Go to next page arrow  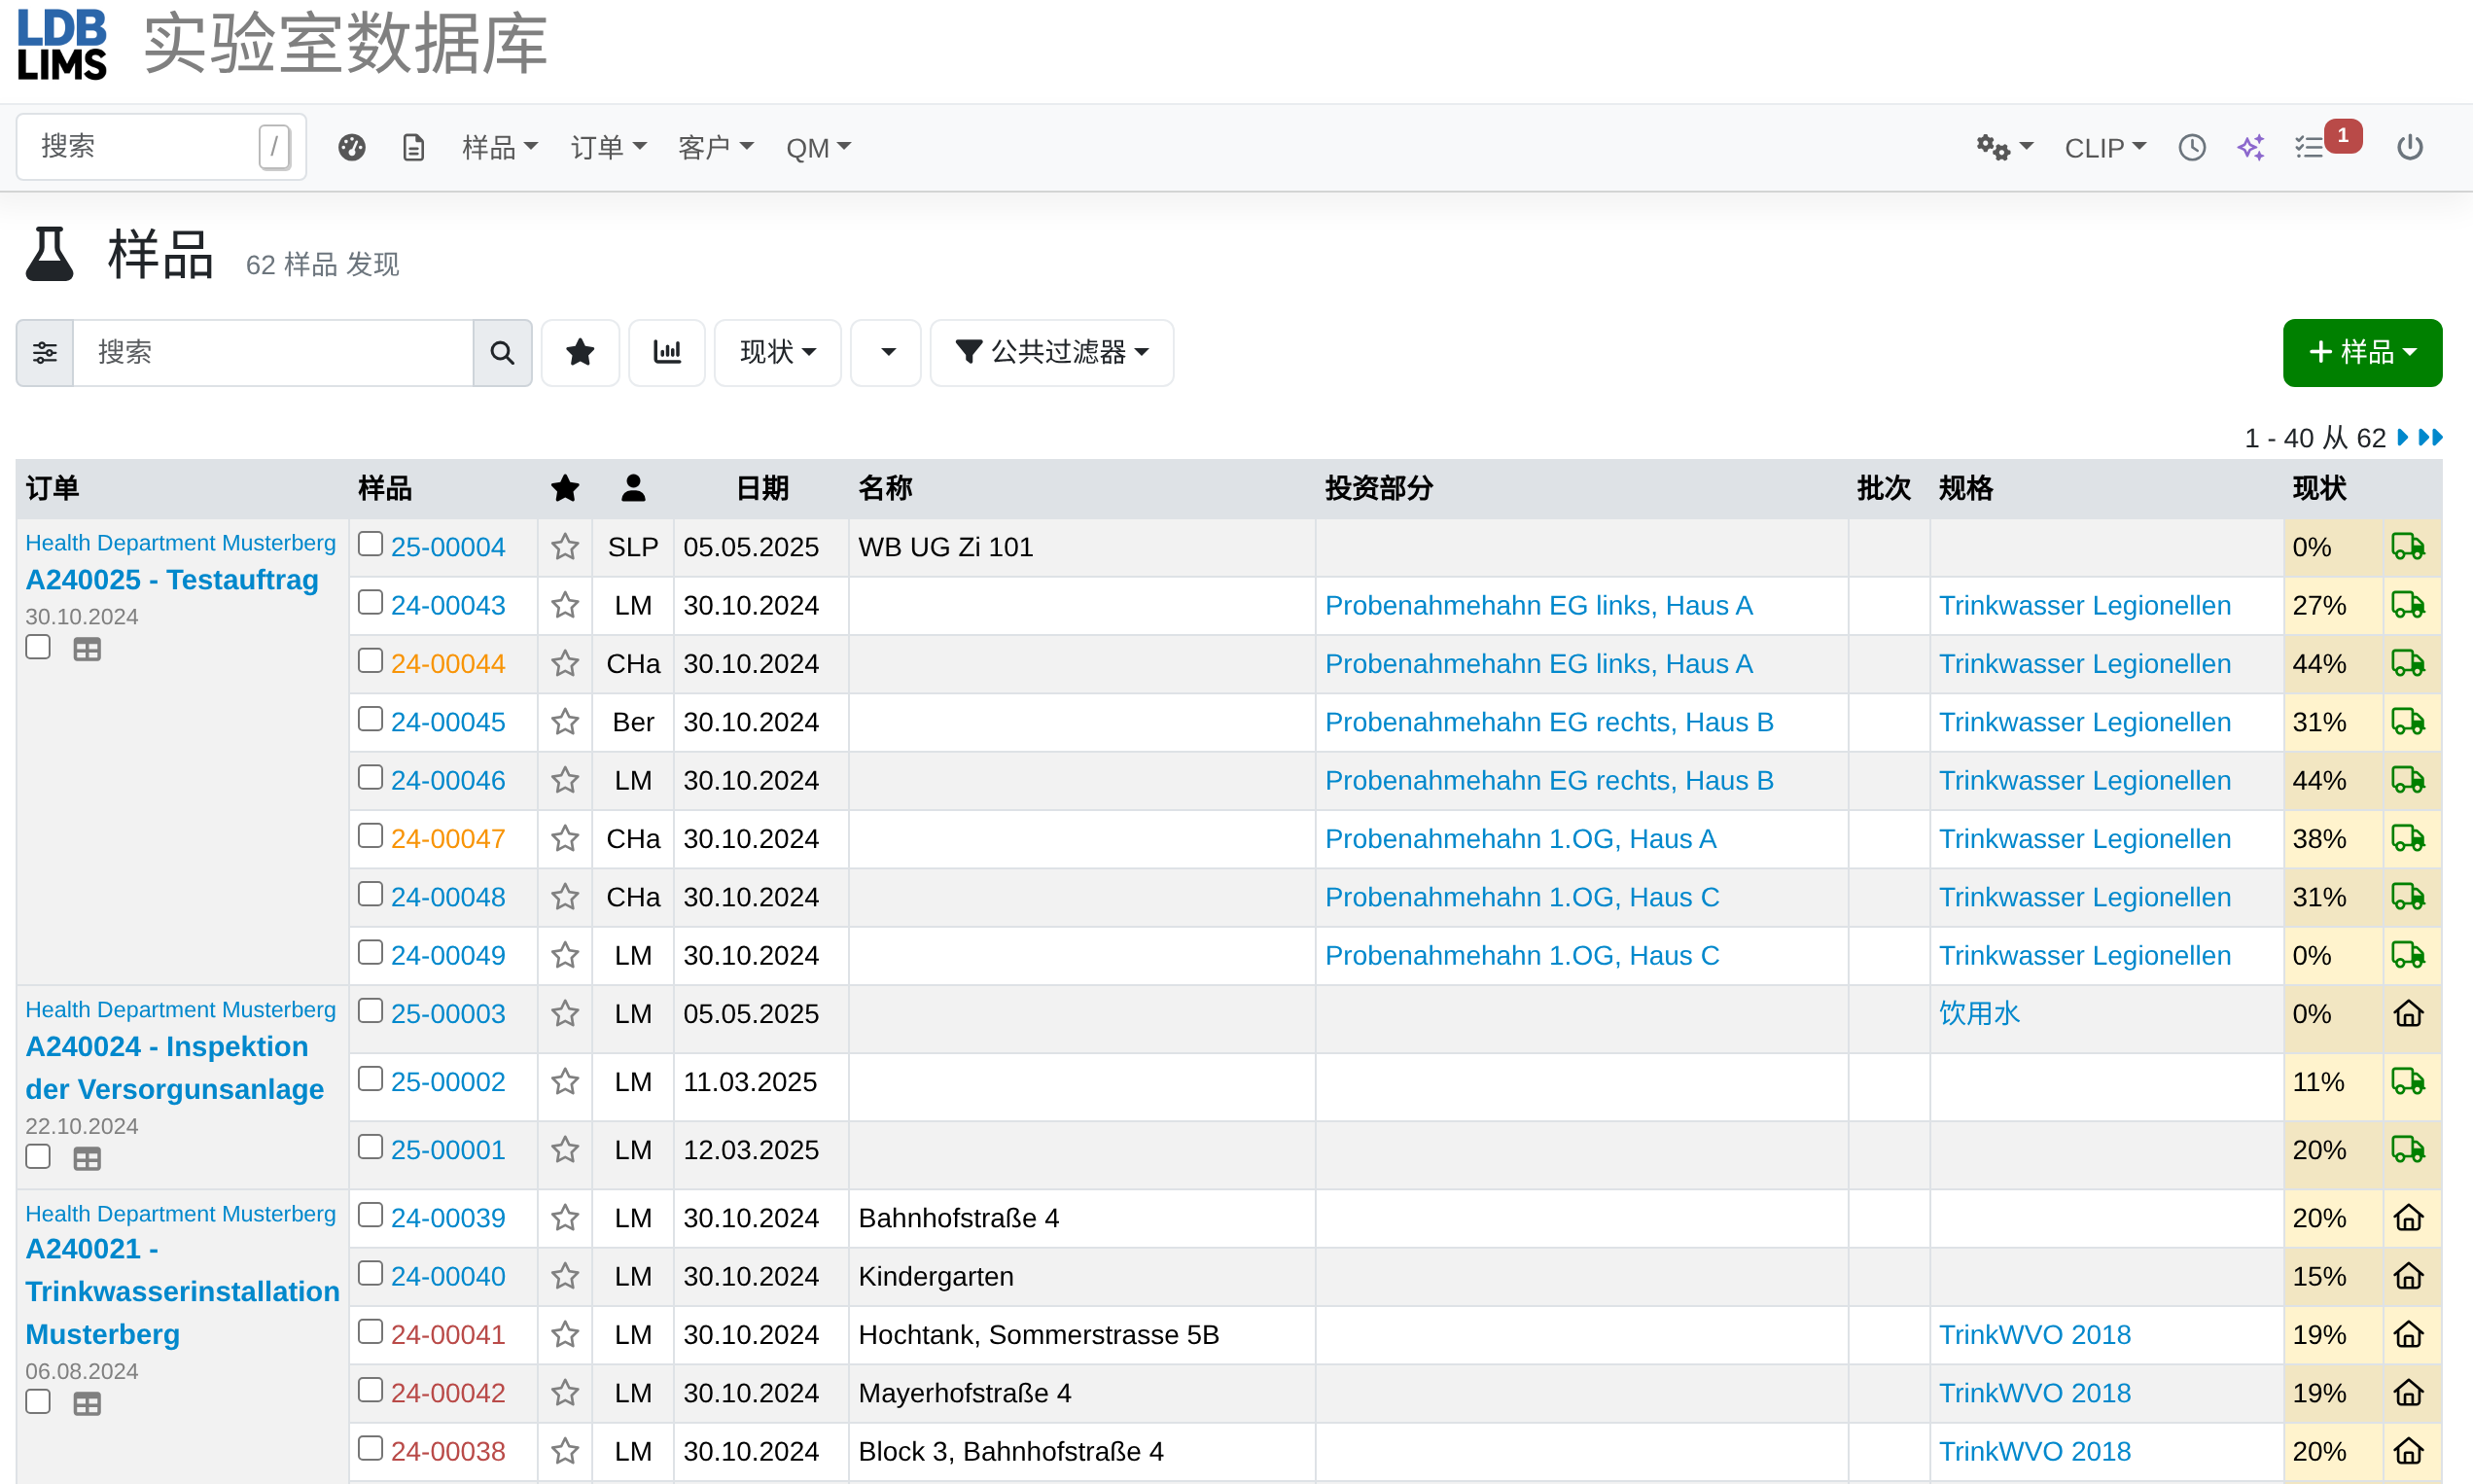2403,437
